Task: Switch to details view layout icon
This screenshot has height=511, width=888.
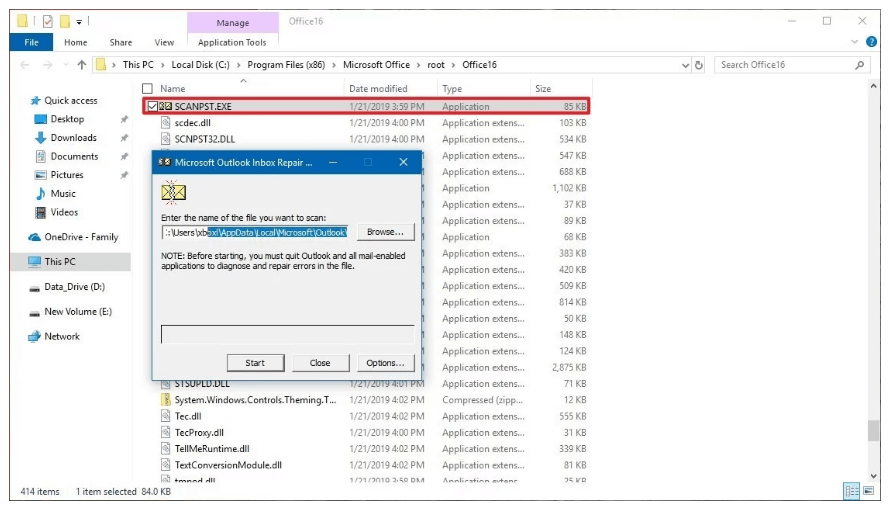Action: [851, 492]
